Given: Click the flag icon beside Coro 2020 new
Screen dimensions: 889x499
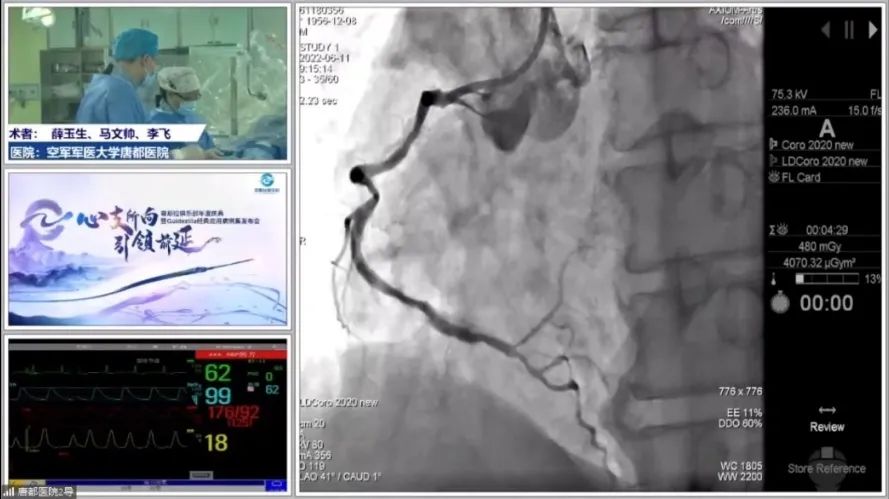Looking at the screenshot, I should [774, 145].
